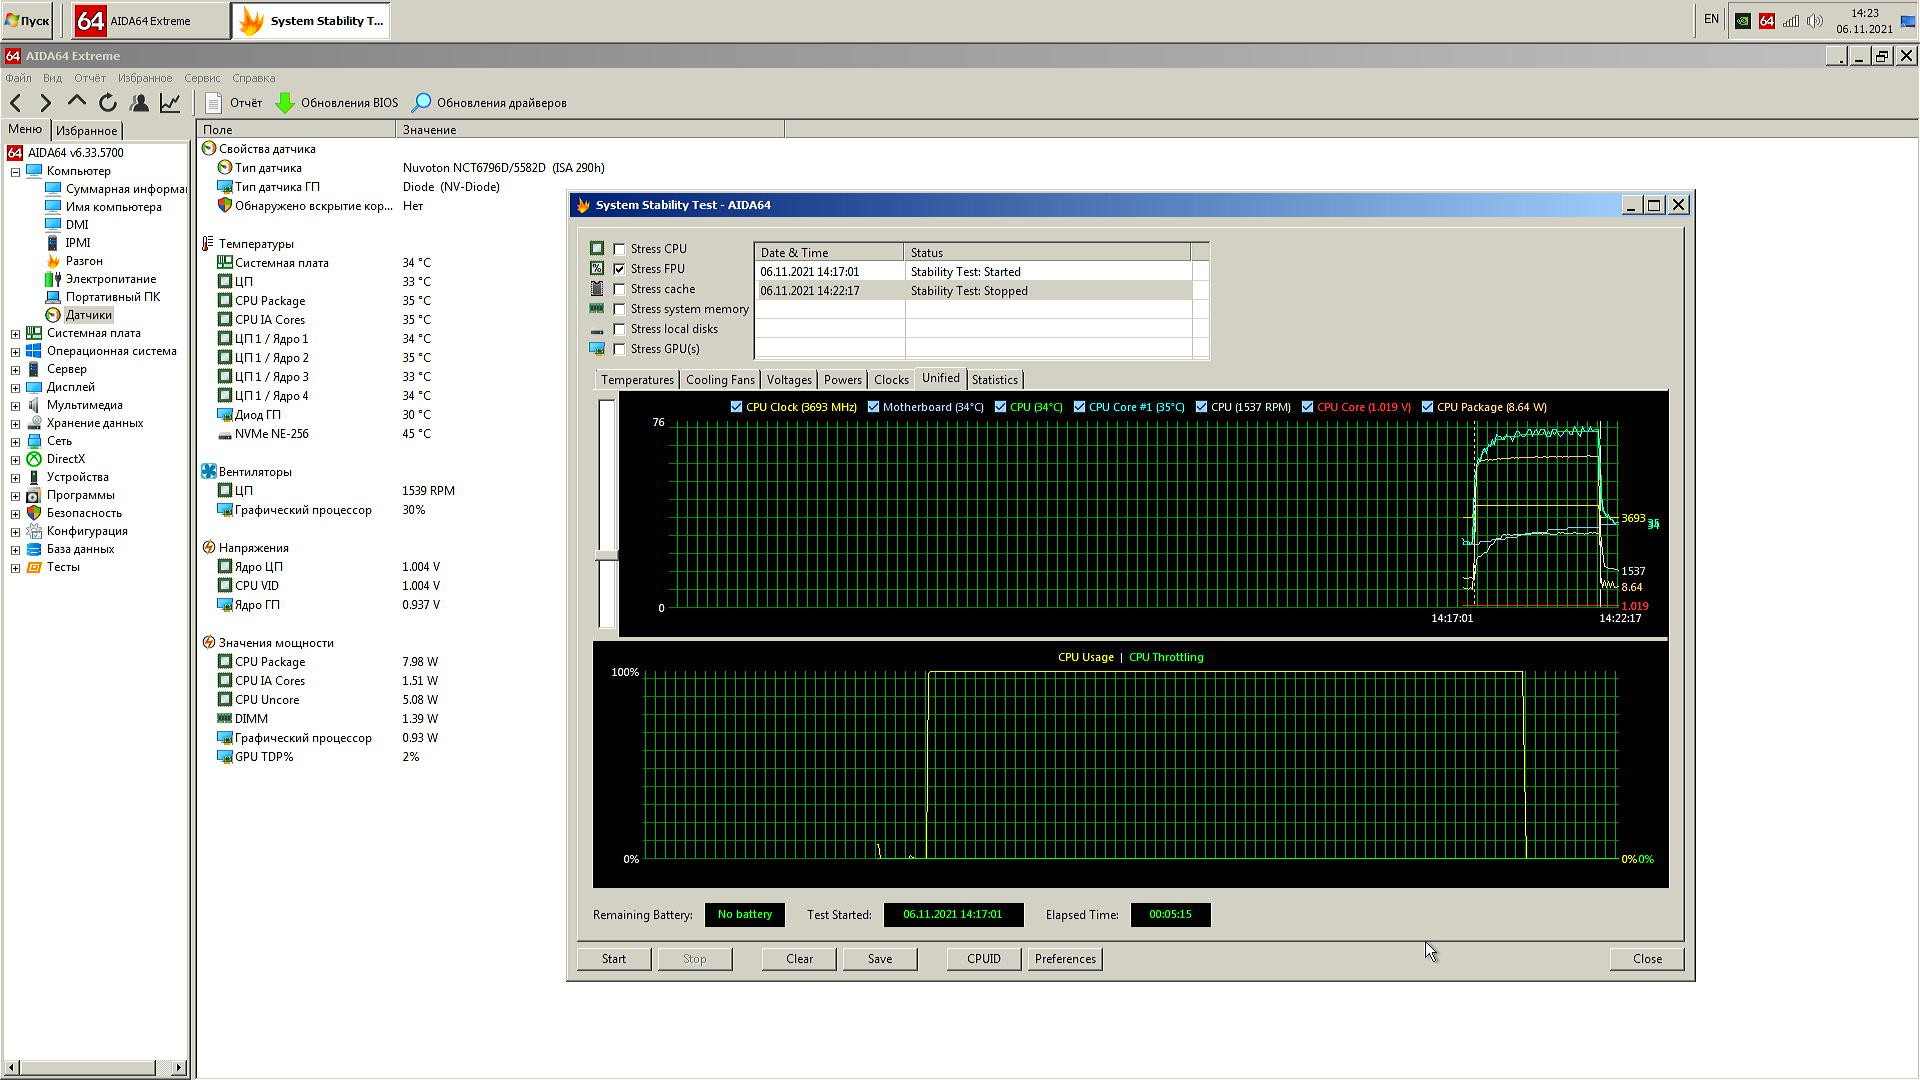
Task: Click the left panel horizontal scrollbar
Action: pos(90,1068)
